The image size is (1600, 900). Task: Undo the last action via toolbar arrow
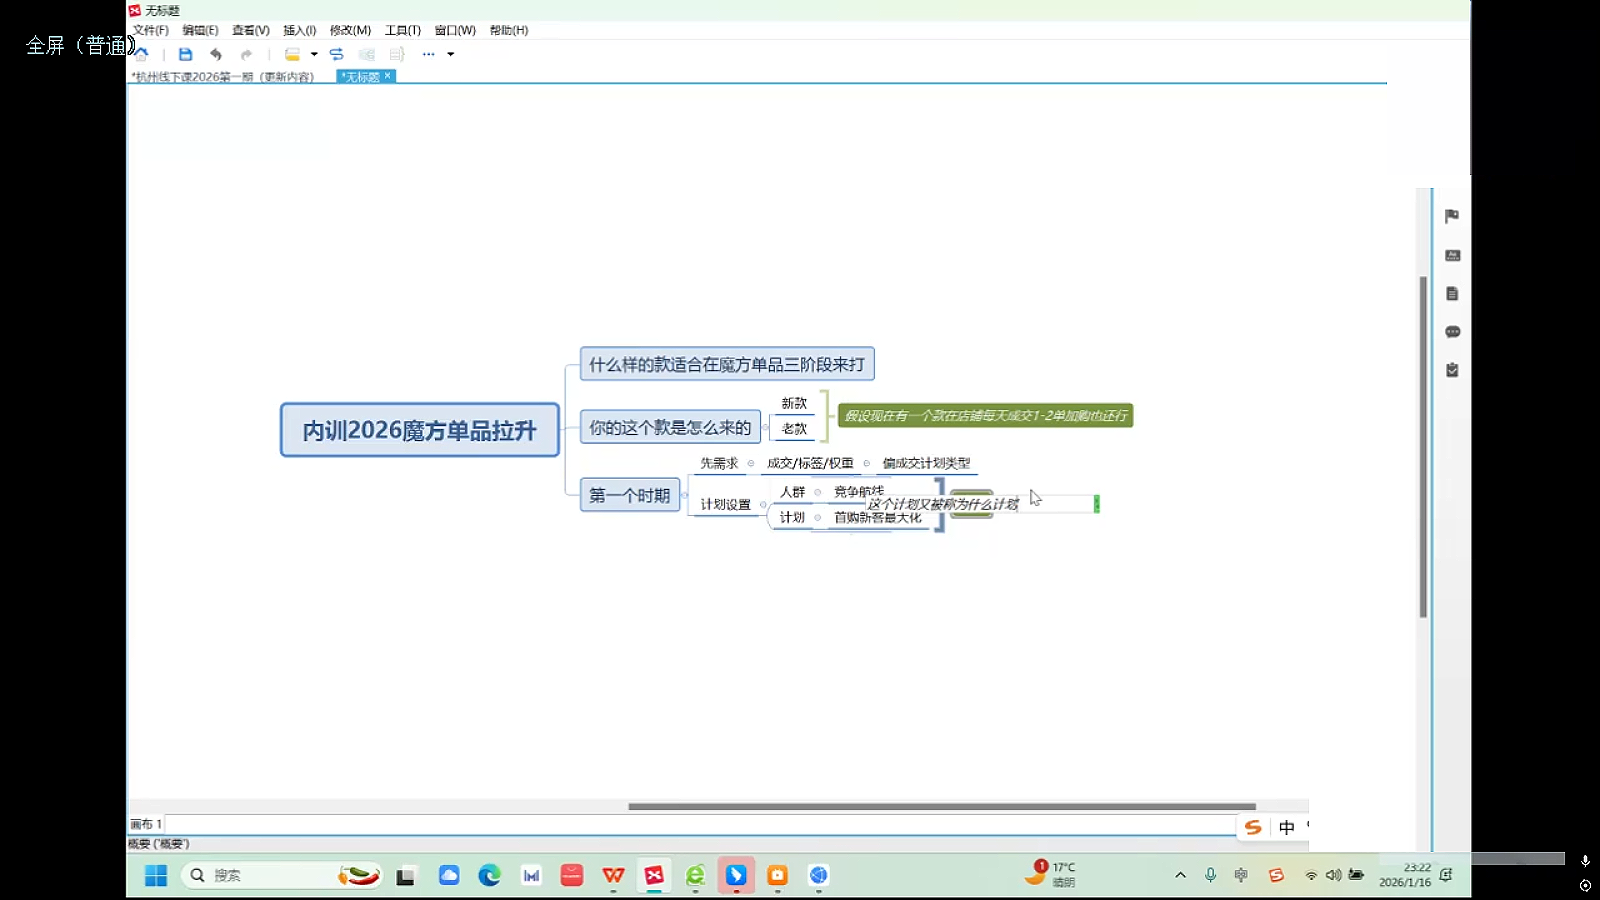[x=215, y=54]
